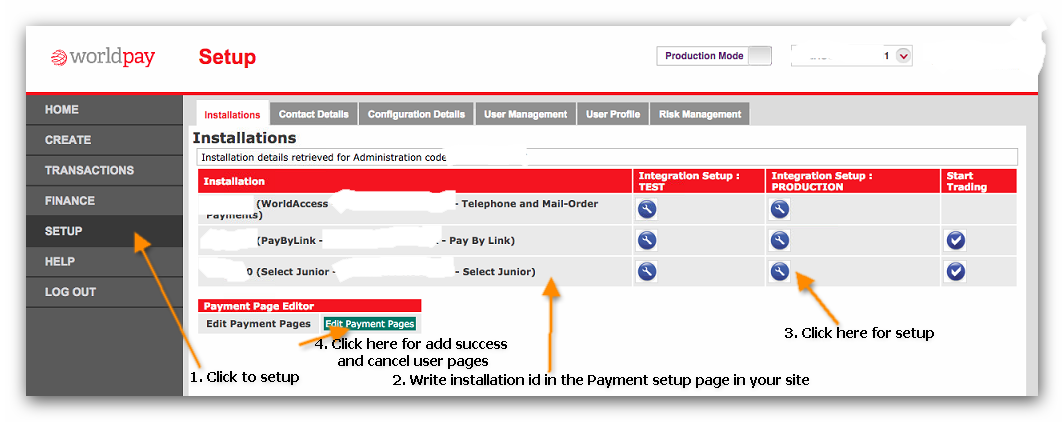Open TEST integration setup for WorldAccess installation
The height and width of the screenshot is (422, 1064).
click(x=646, y=210)
